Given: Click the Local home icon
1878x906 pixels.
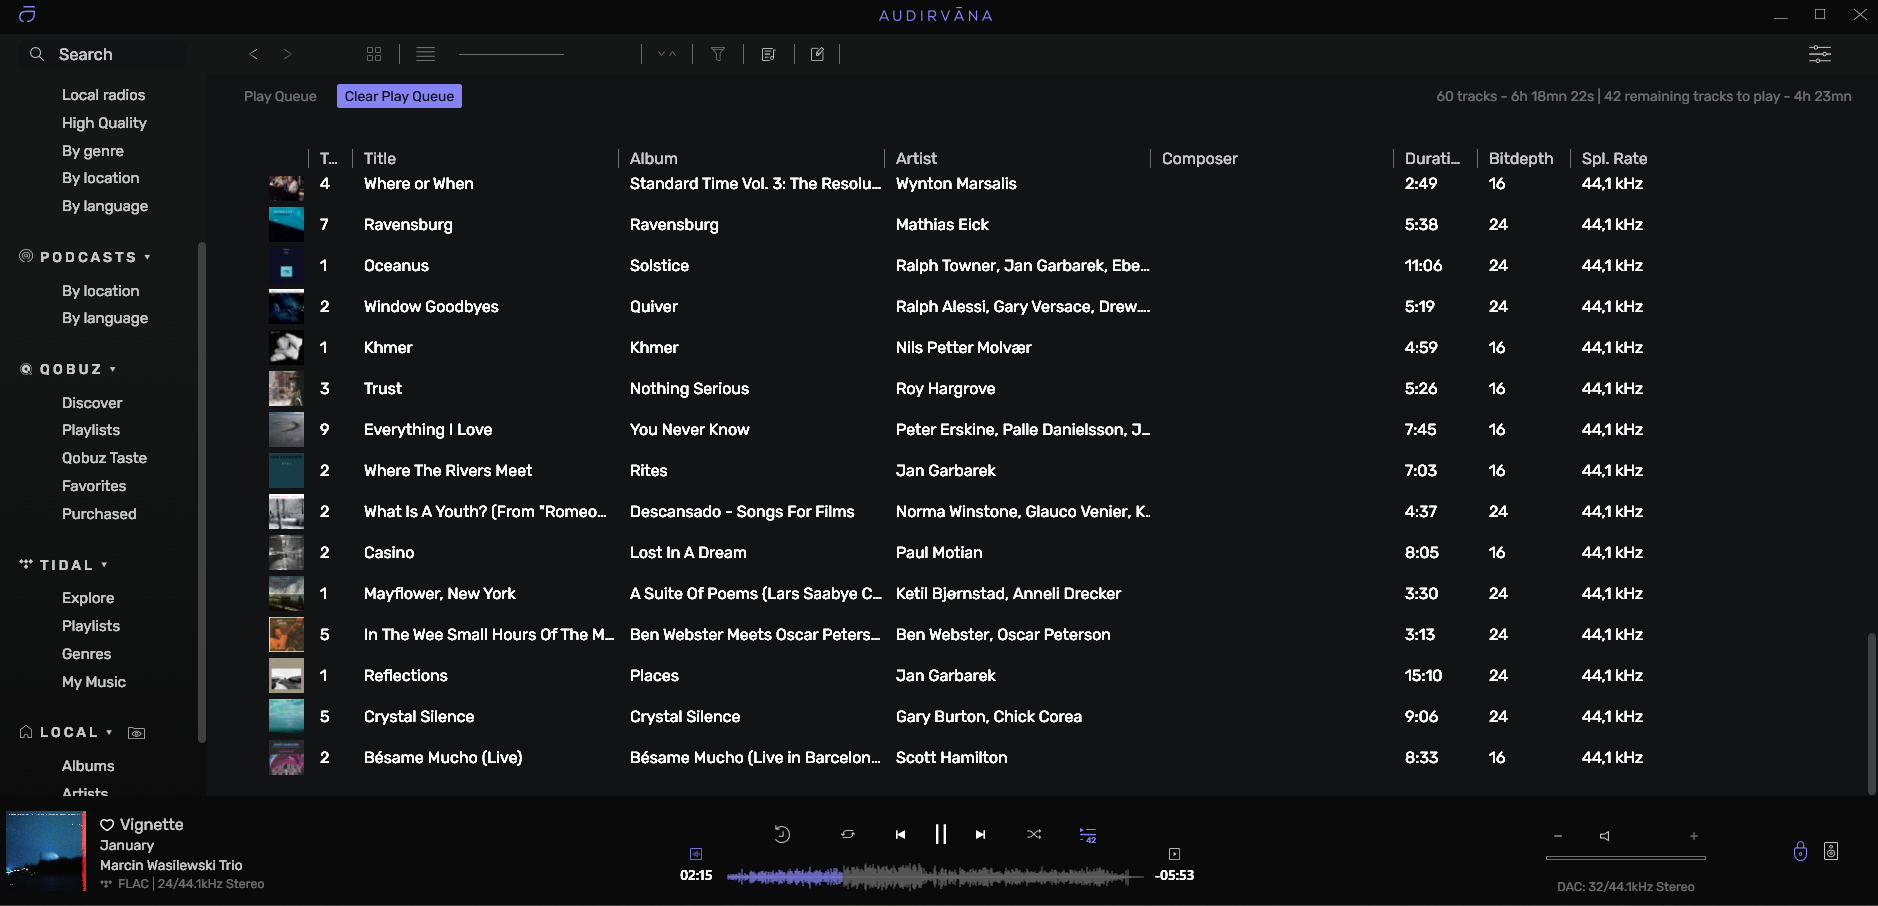Looking at the screenshot, I should tap(26, 732).
